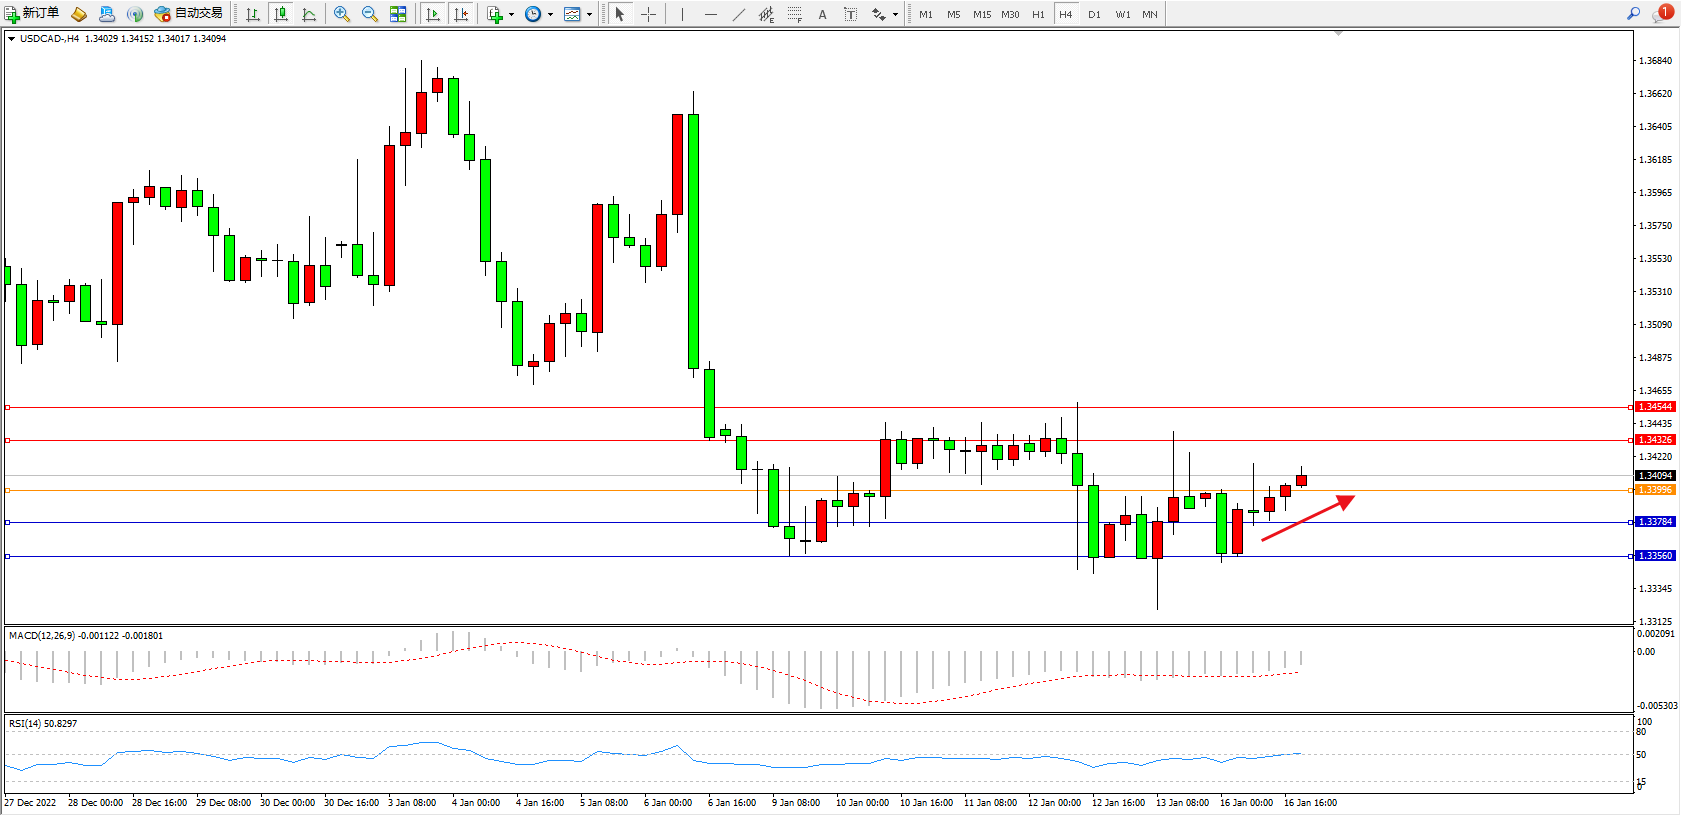Select the crosshair cursor tool
This screenshot has height=816, width=1681.
[648, 14]
